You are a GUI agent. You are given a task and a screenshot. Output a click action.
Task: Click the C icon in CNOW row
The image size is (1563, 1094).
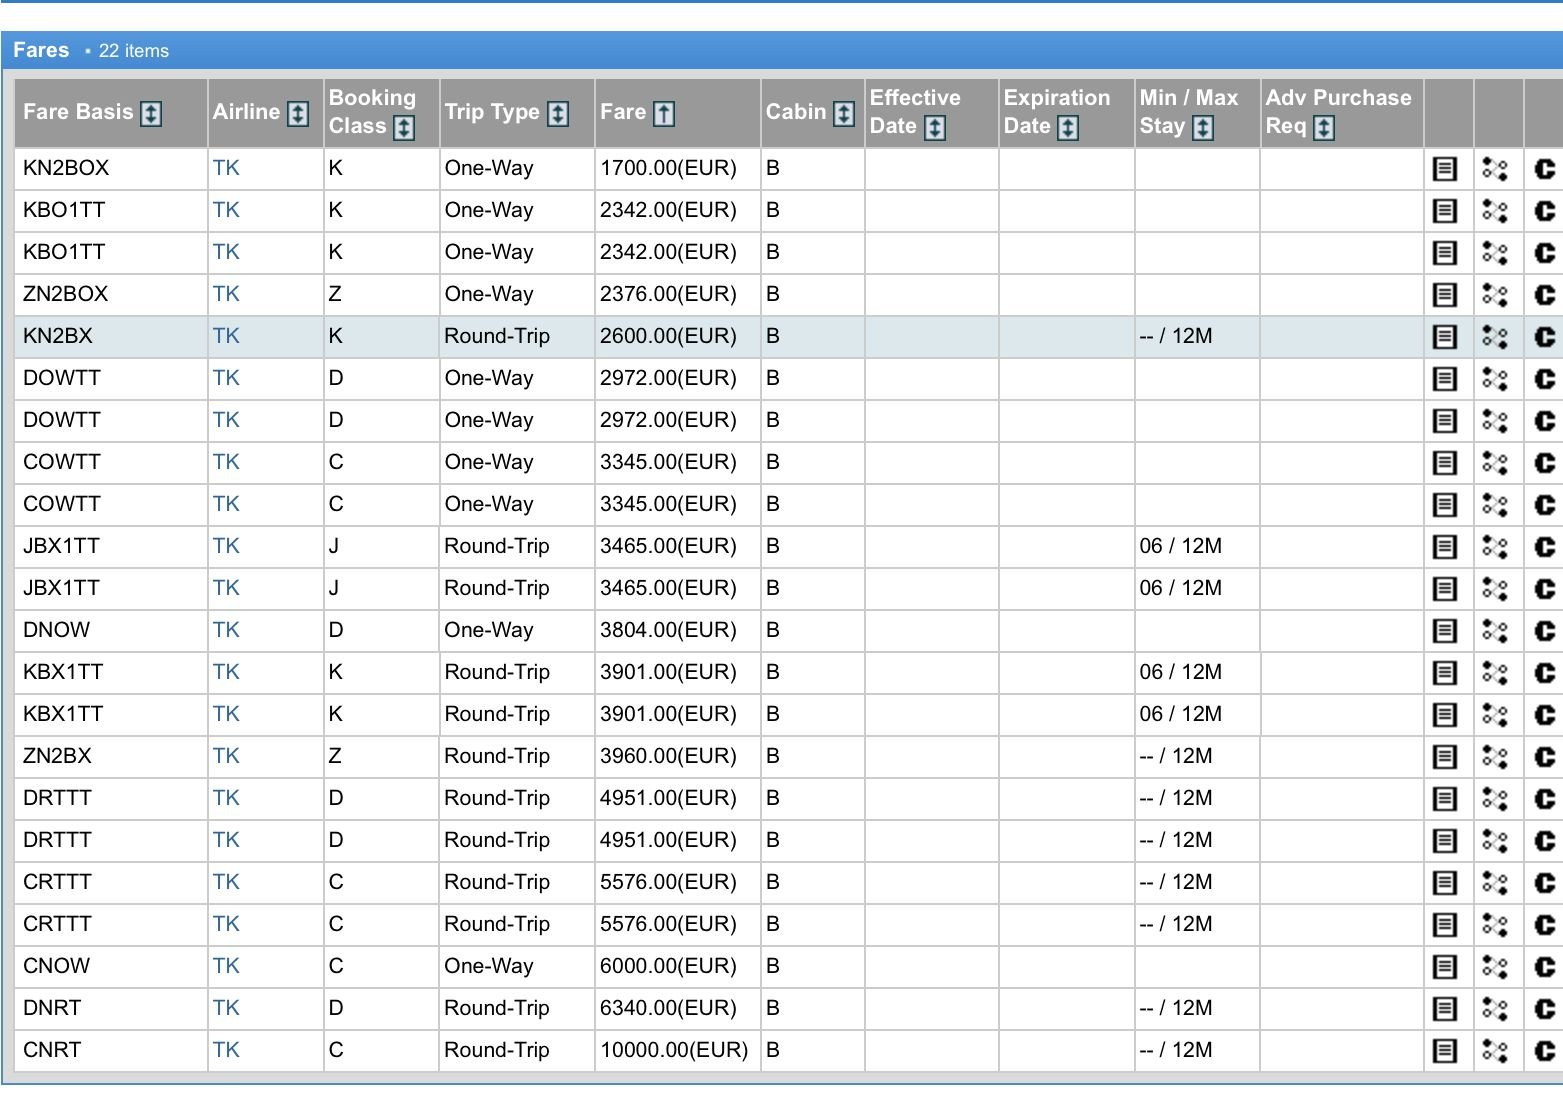[x=1544, y=967]
